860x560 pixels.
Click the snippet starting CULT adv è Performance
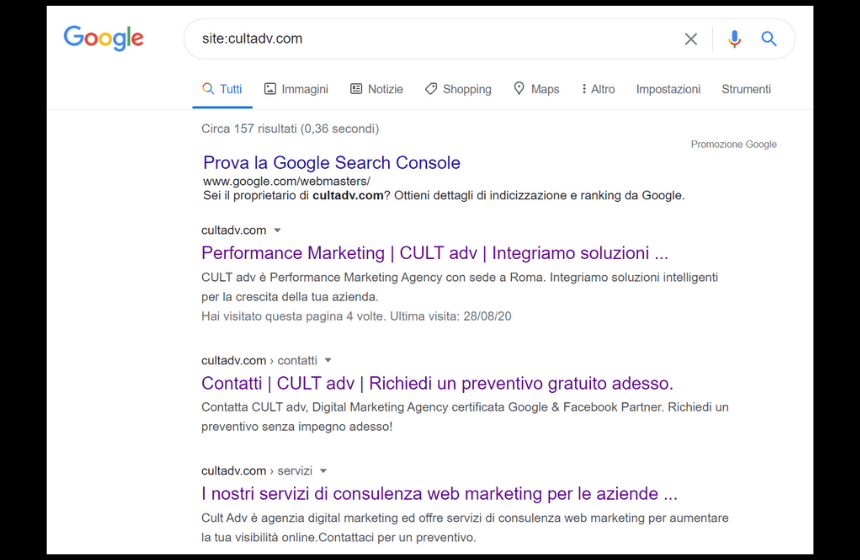[460, 287]
